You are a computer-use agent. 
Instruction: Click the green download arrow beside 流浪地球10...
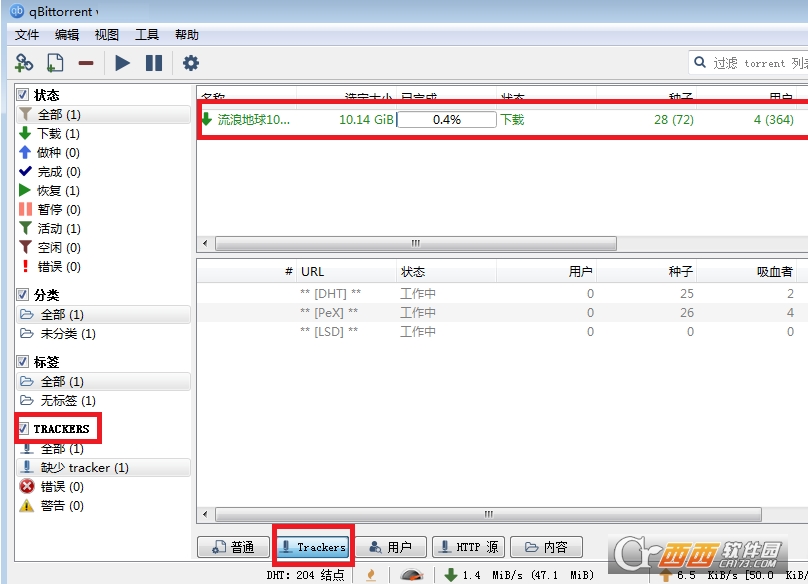coord(207,119)
